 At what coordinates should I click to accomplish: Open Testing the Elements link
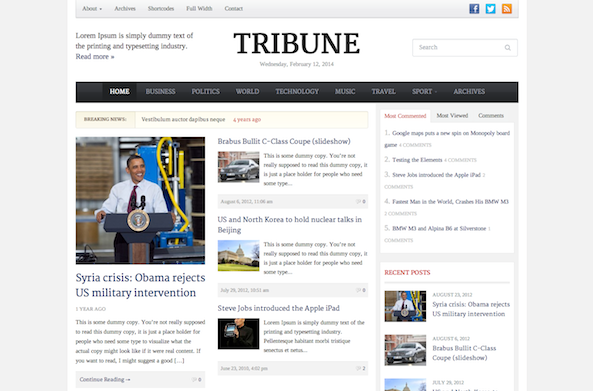[x=417, y=160]
